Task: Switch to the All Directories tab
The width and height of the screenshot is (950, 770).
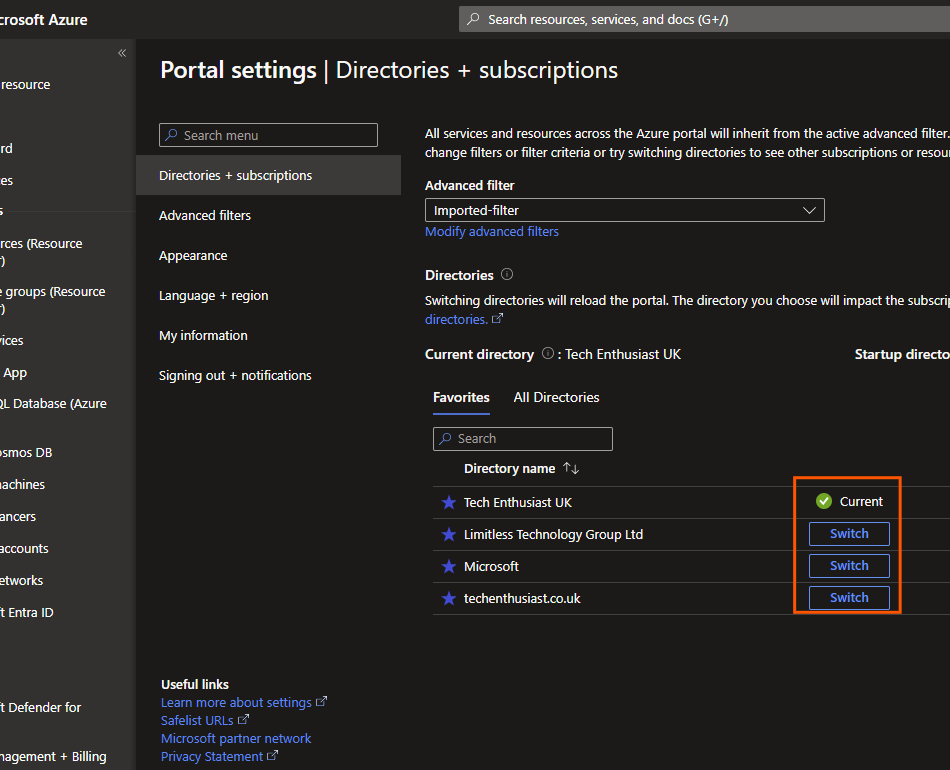Action: [x=556, y=397]
